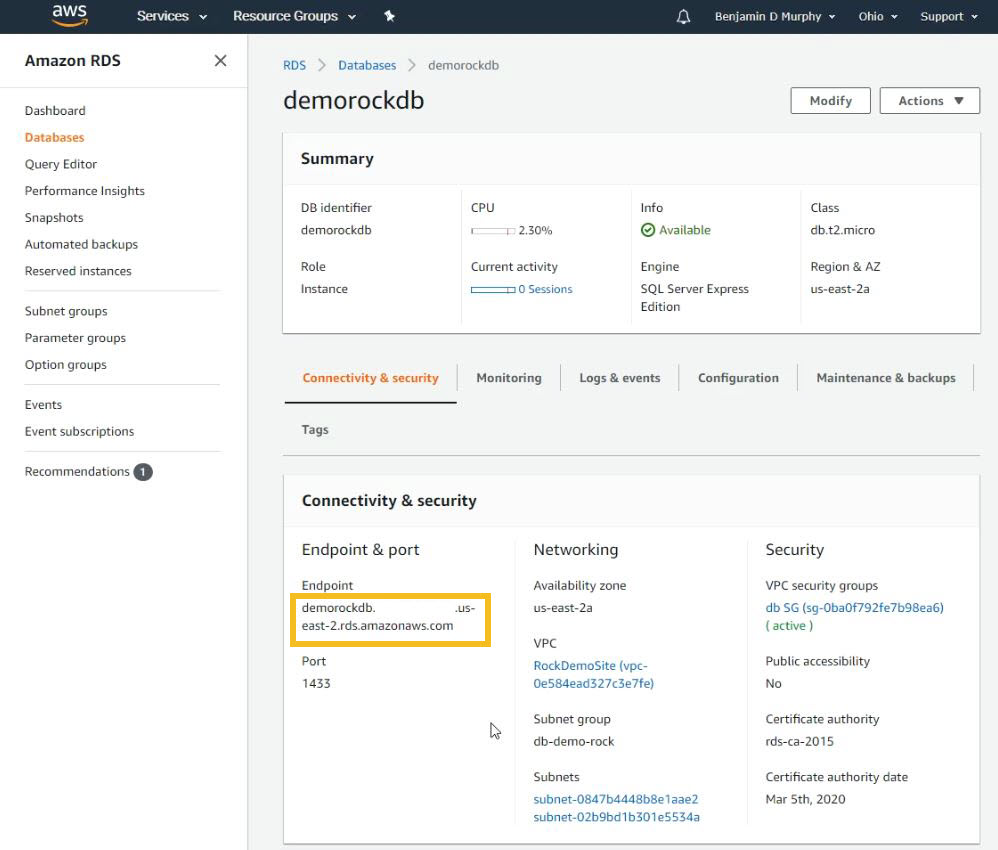Open Performance Insights in sidebar
This screenshot has height=850, width=998.
pyautogui.click(x=85, y=191)
